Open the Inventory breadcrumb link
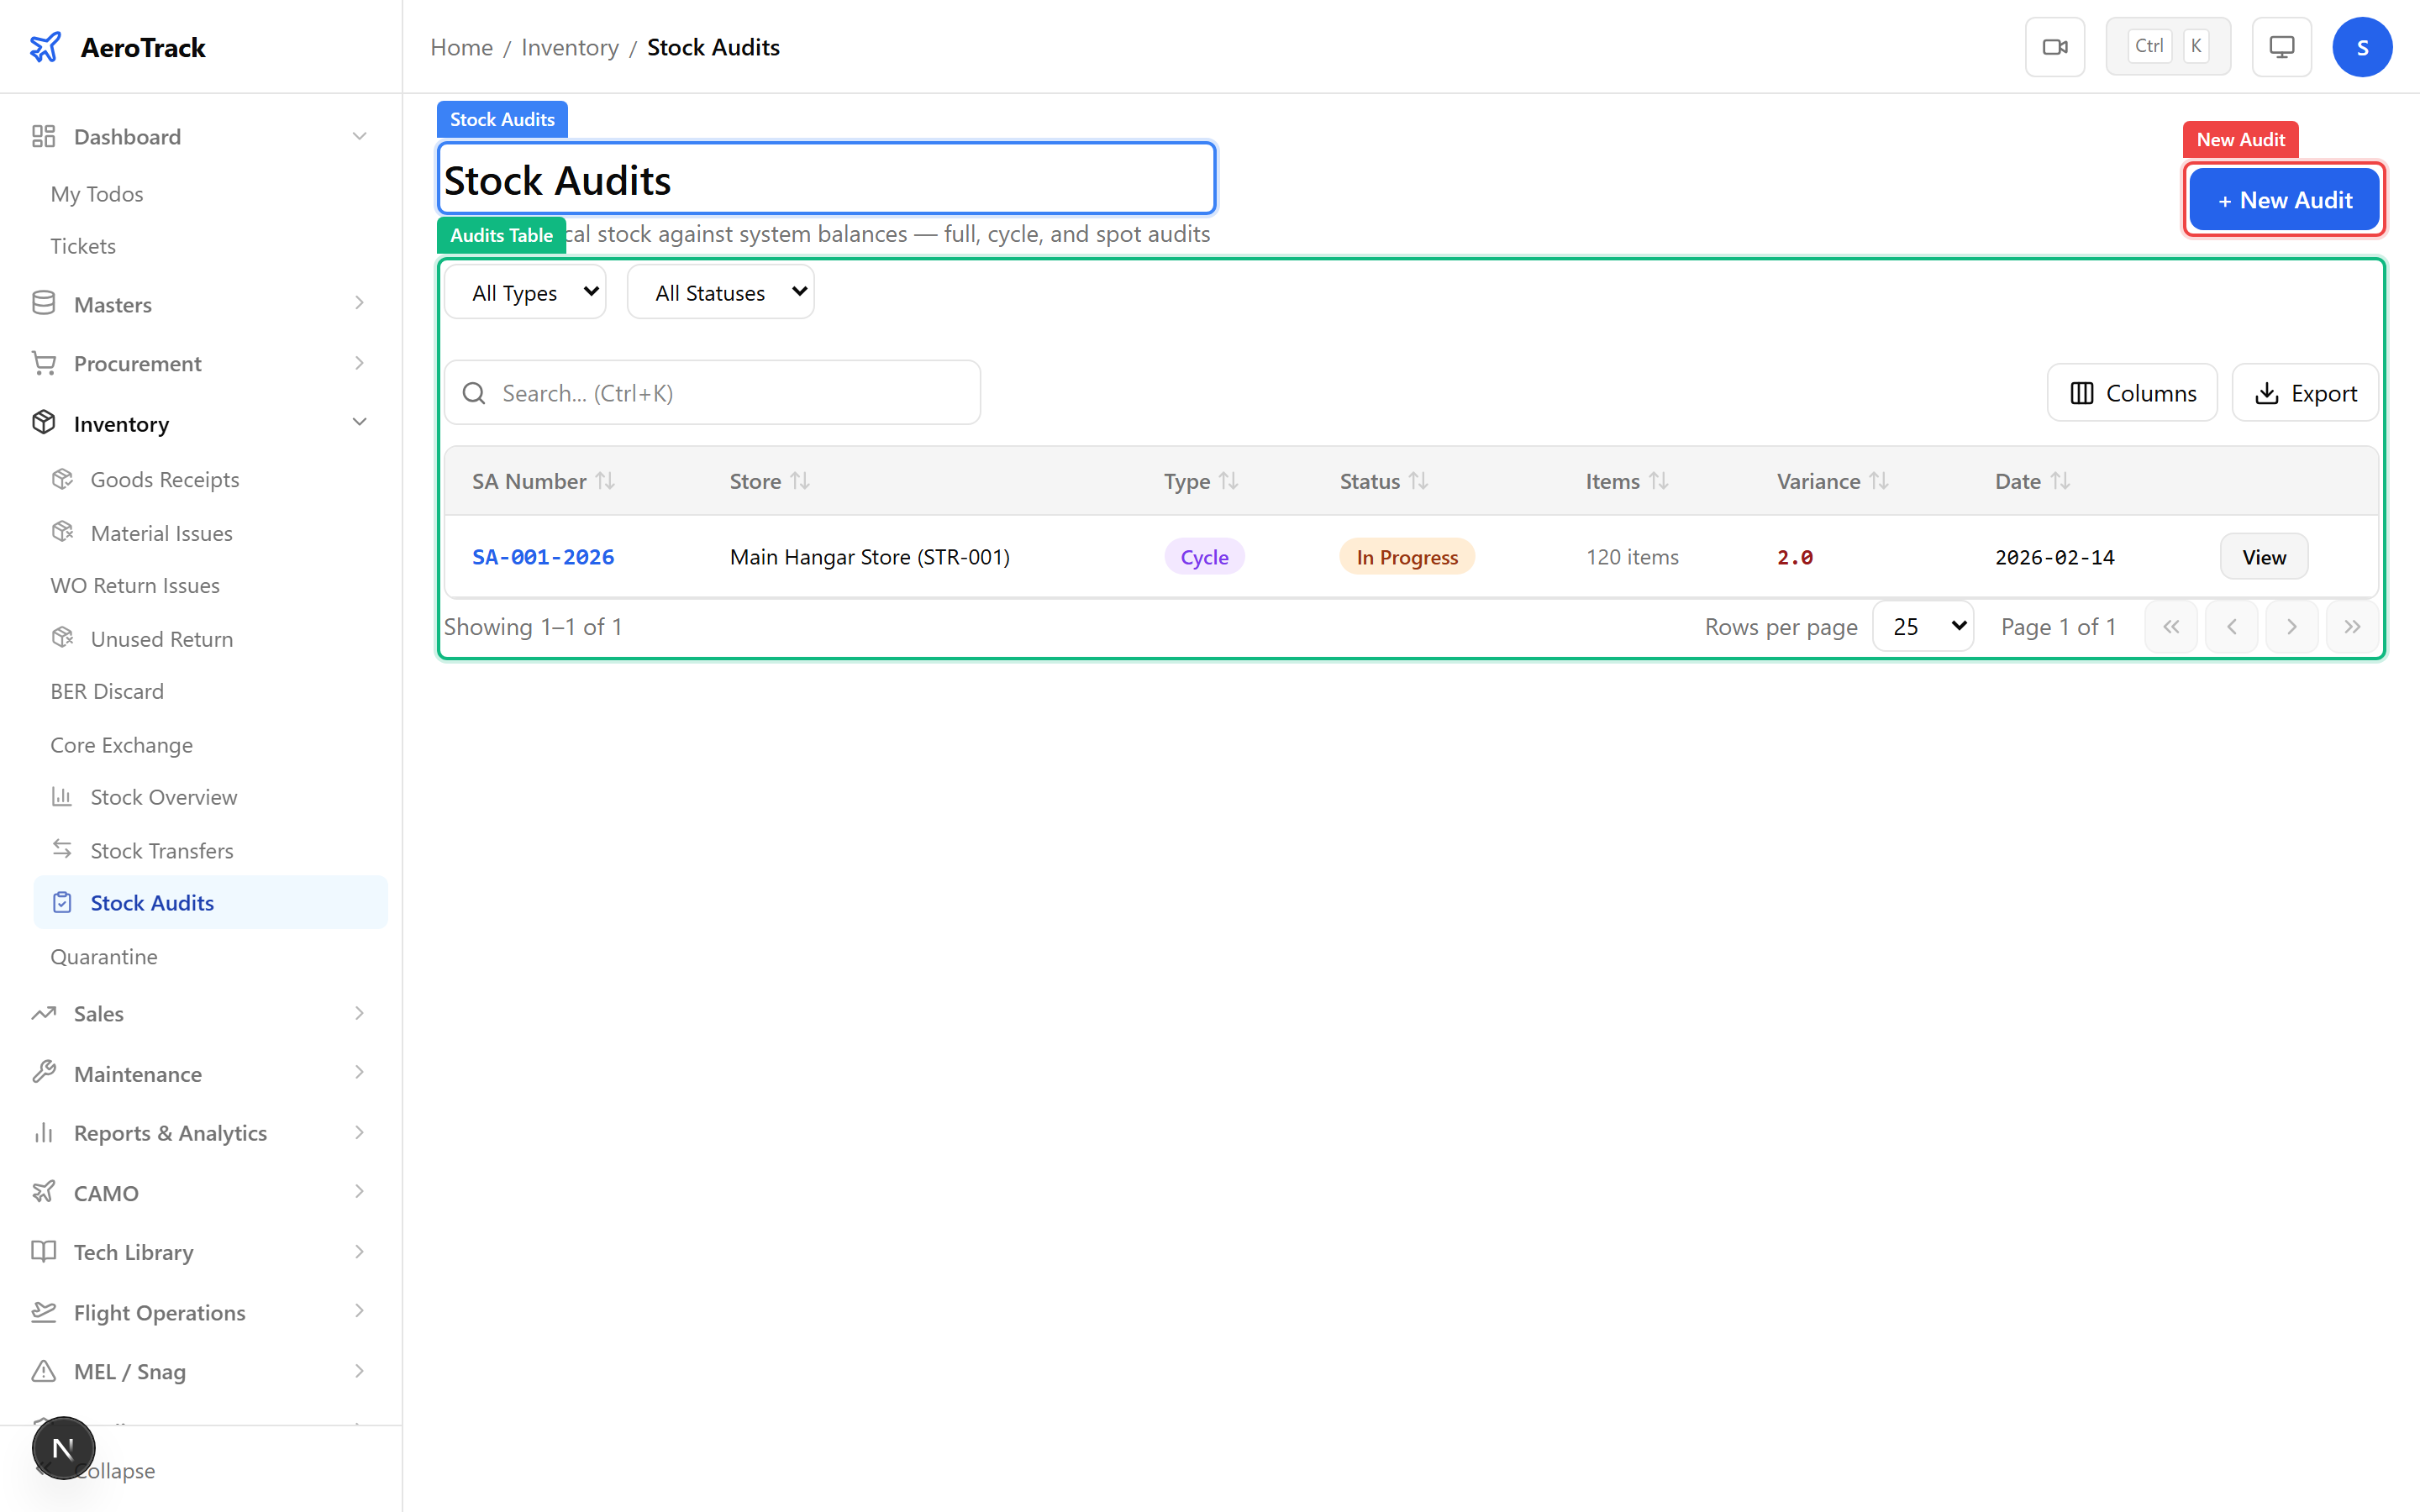This screenshot has height=1512, width=2420. point(569,46)
